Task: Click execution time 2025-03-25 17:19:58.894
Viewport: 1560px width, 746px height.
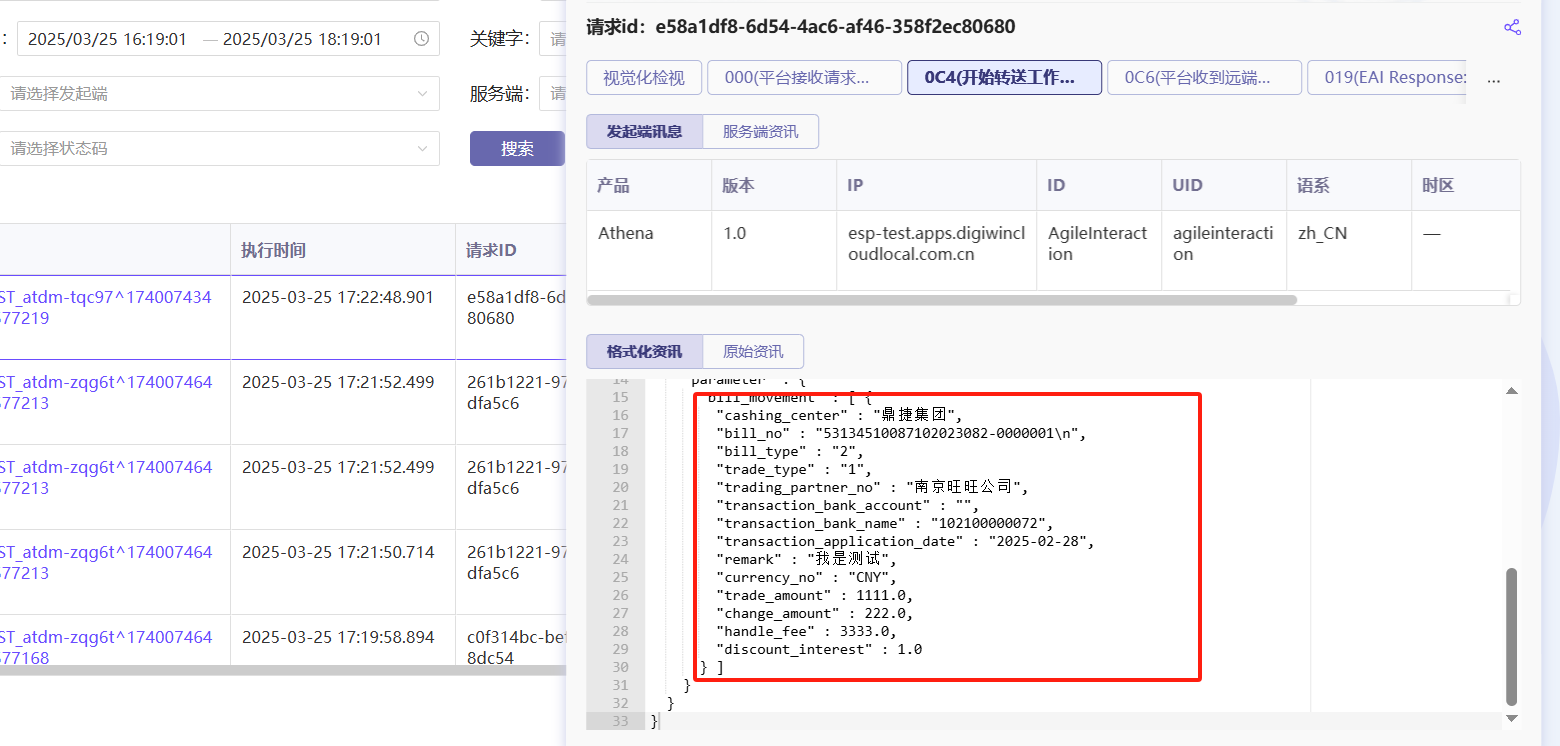Action: coord(338,638)
